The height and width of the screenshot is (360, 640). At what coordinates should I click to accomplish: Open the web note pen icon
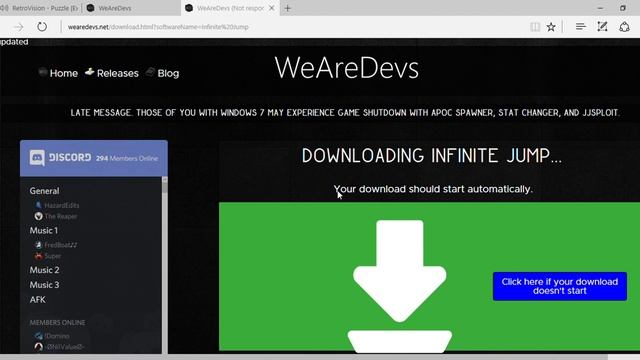click(x=602, y=27)
